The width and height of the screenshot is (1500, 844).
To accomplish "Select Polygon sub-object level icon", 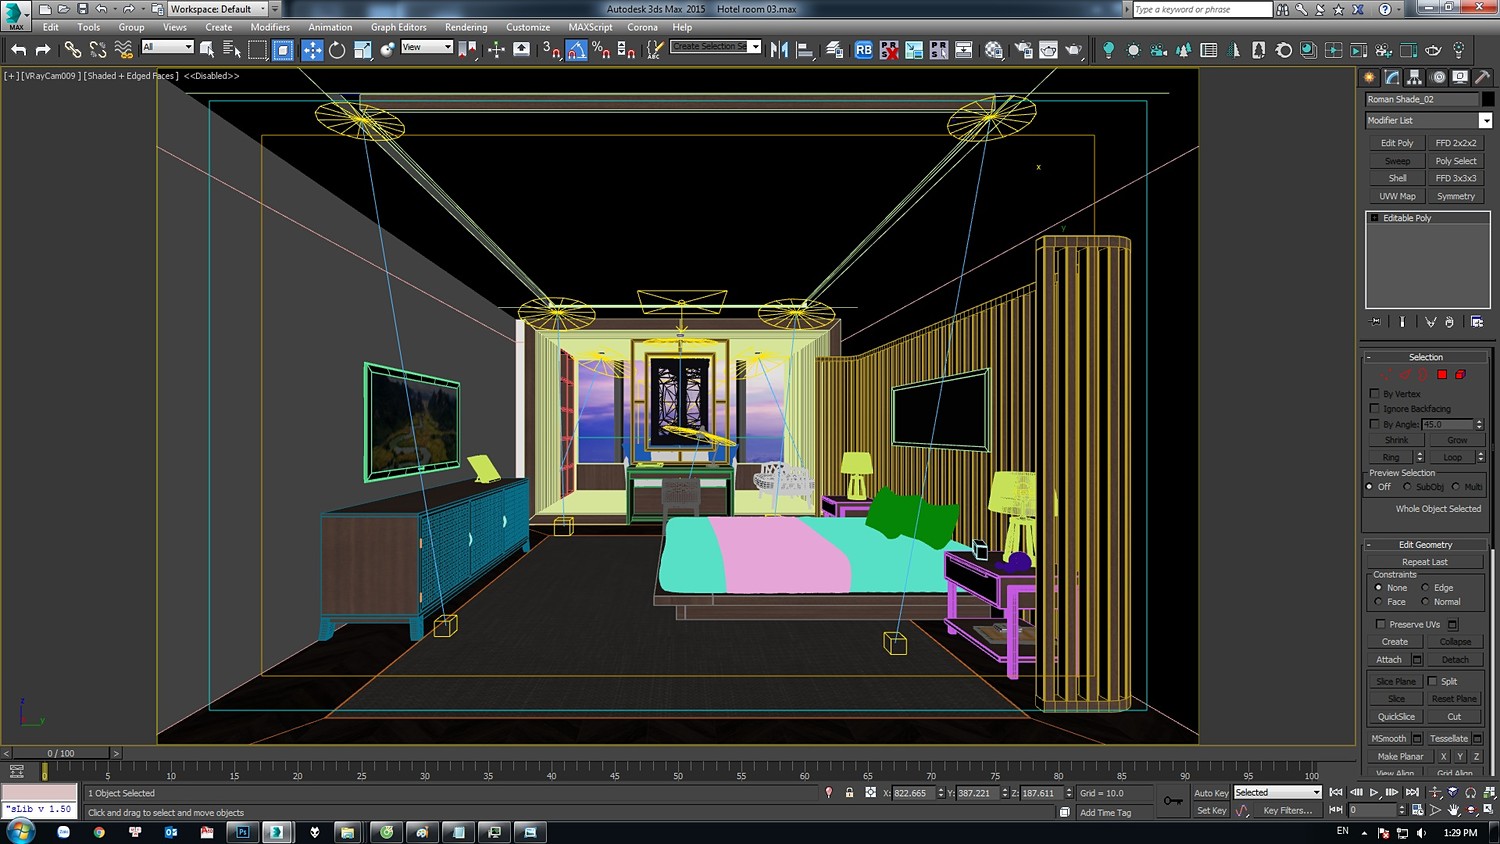I will tap(1442, 374).
